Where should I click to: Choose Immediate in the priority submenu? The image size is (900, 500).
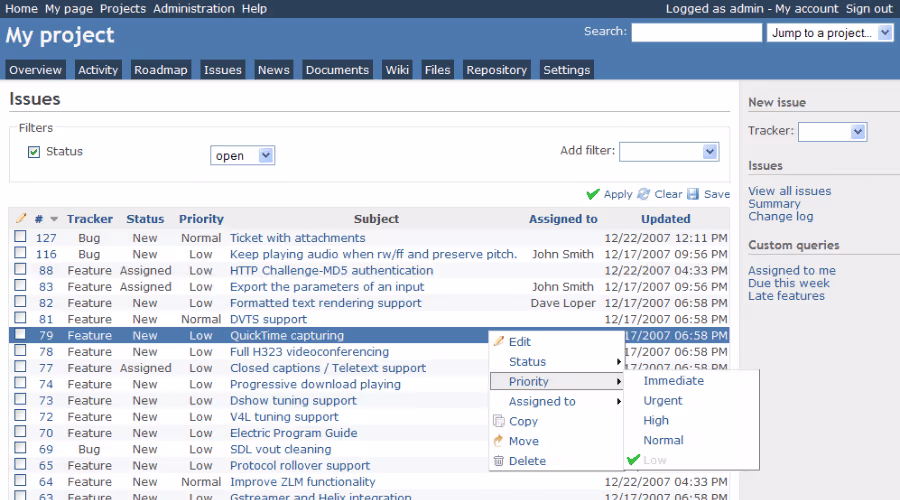click(x=673, y=381)
